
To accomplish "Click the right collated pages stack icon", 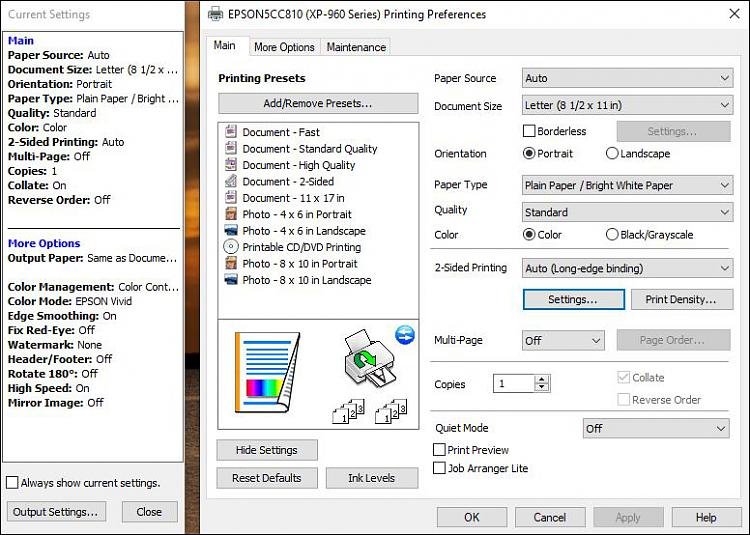I will pos(391,411).
